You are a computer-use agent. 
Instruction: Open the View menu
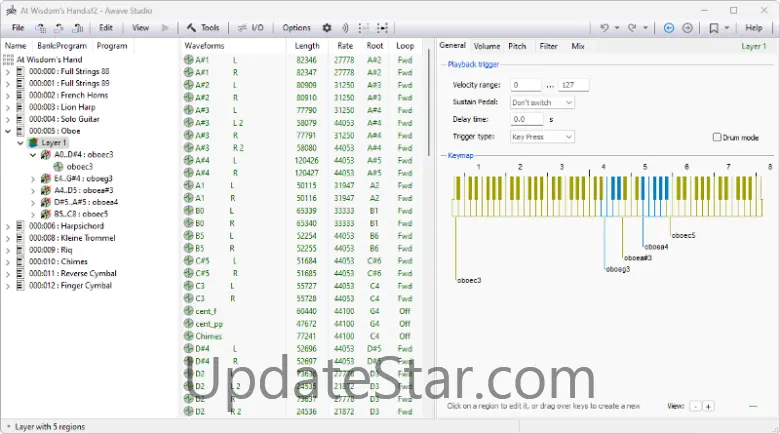point(140,28)
